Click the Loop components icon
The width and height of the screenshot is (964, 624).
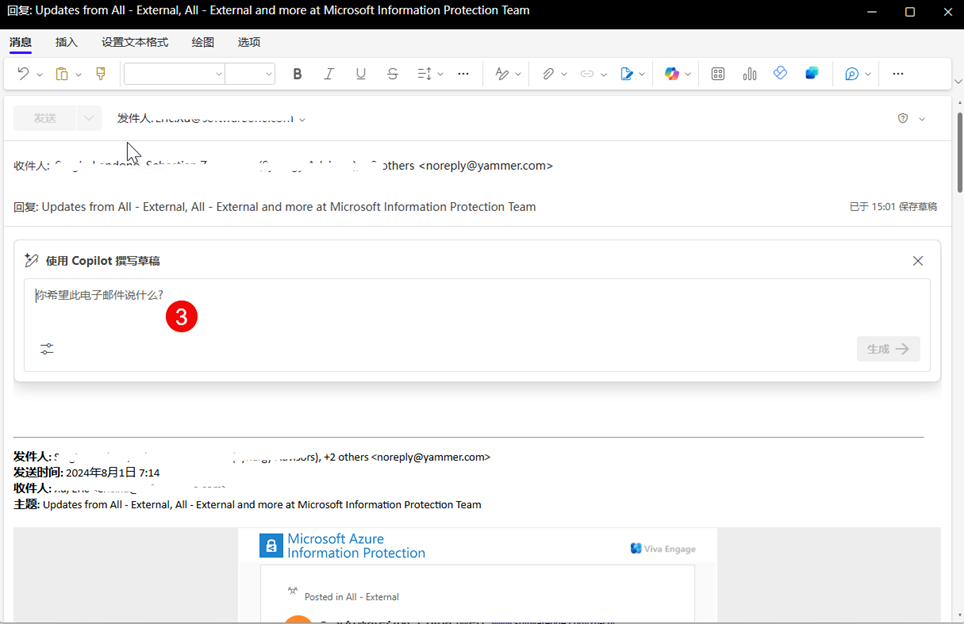[x=780, y=73]
